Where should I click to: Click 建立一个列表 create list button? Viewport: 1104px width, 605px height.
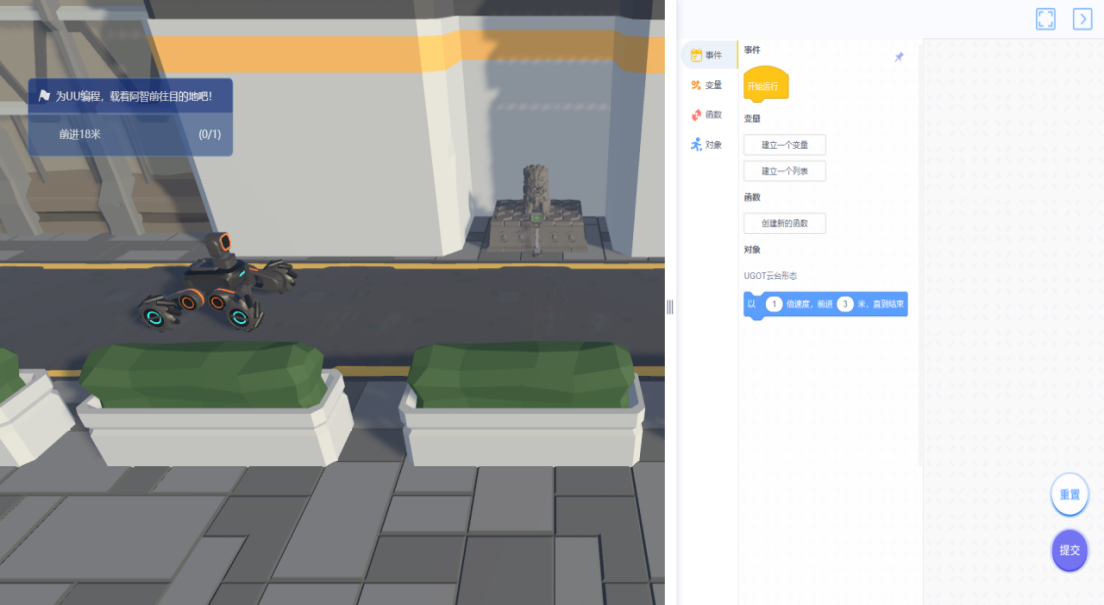point(784,171)
